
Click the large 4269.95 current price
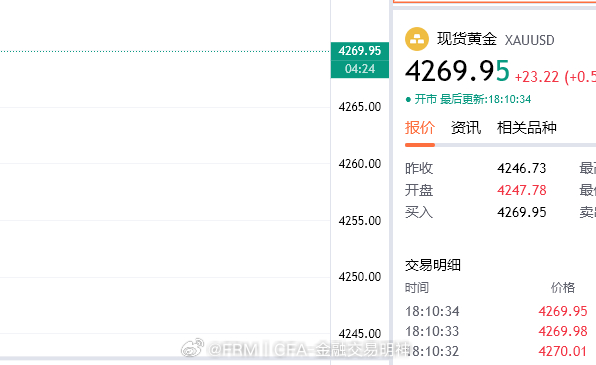[457, 71]
